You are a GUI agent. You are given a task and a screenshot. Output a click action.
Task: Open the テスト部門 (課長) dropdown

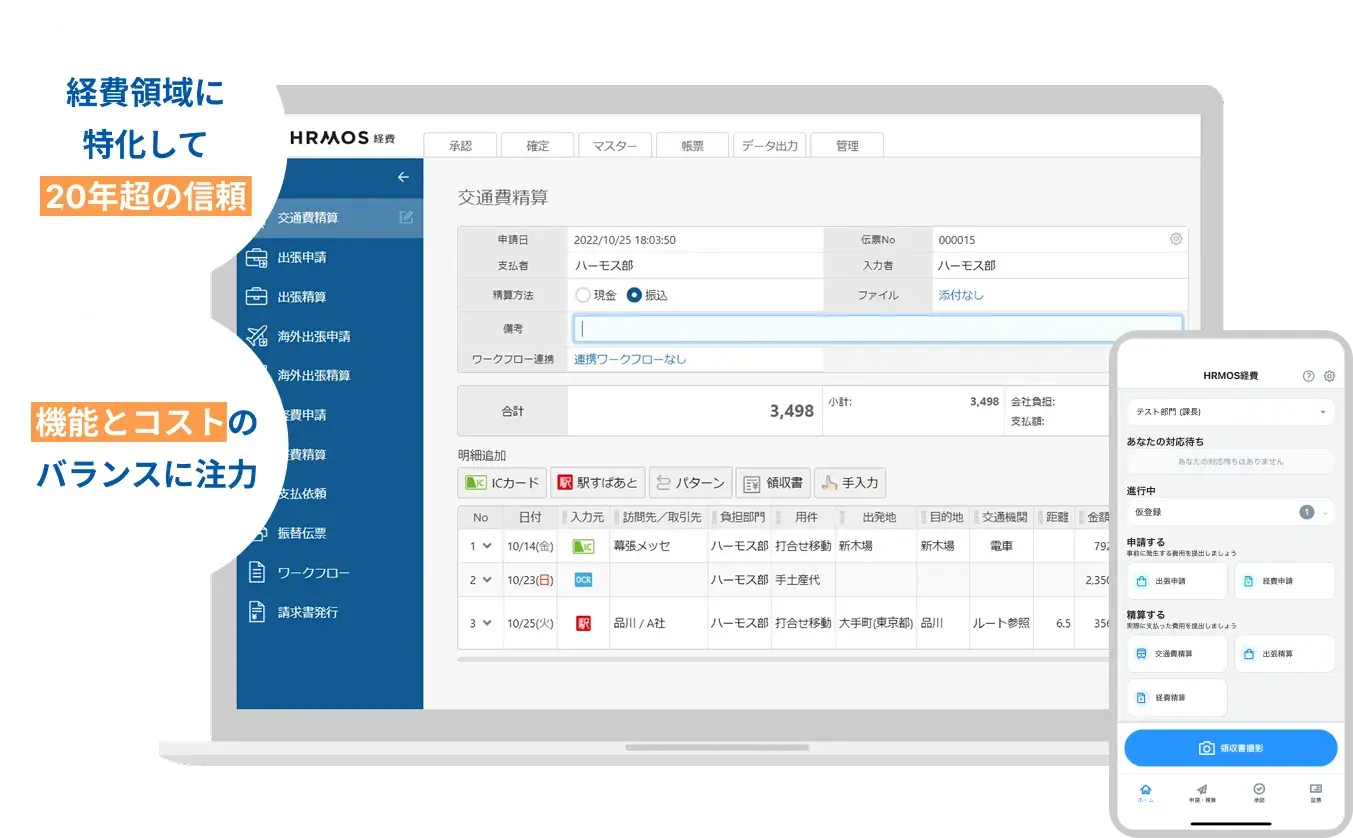pyautogui.click(x=1230, y=412)
